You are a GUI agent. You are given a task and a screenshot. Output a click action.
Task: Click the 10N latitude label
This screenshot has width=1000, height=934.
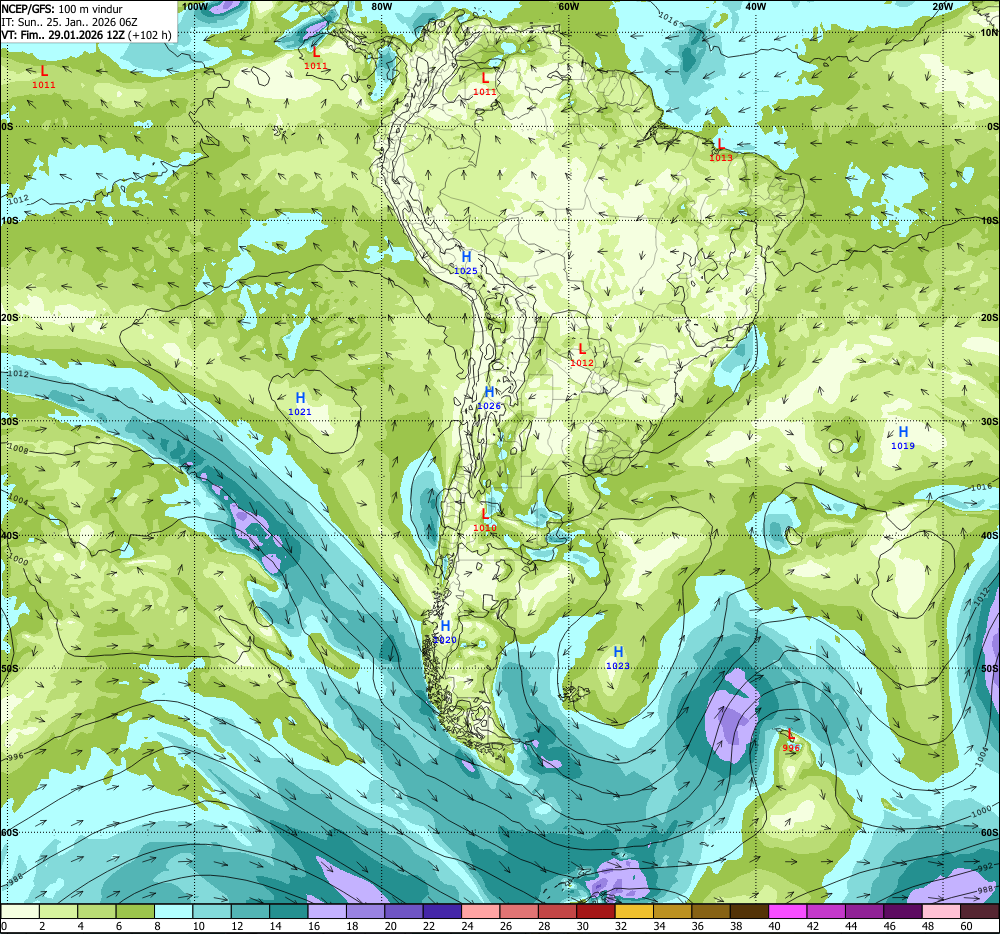pos(989,33)
